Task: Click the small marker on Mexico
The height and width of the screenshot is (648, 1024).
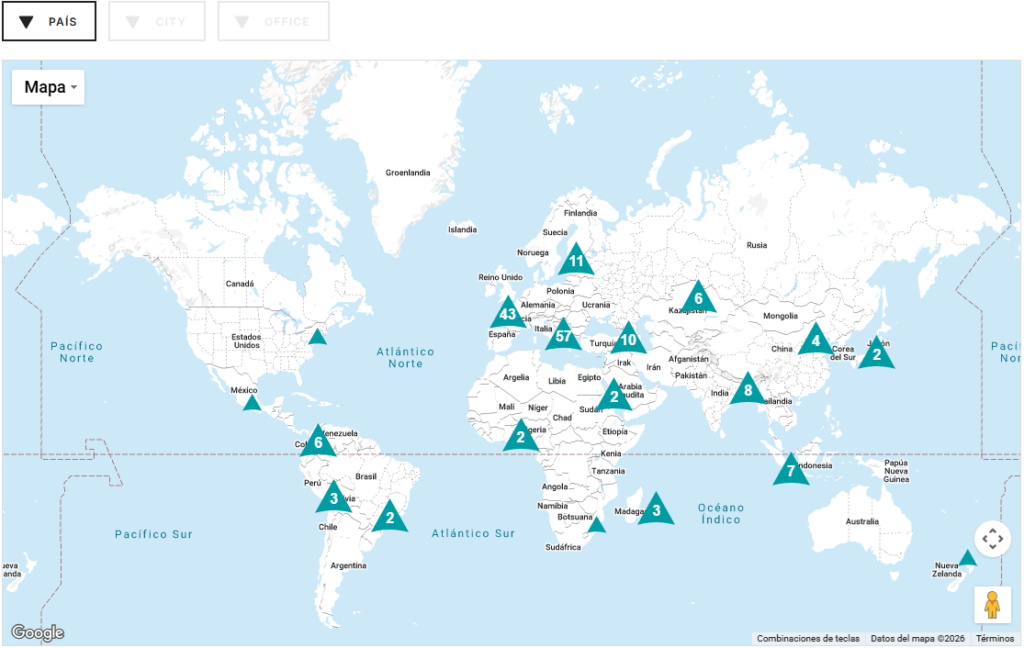Action: tap(252, 403)
